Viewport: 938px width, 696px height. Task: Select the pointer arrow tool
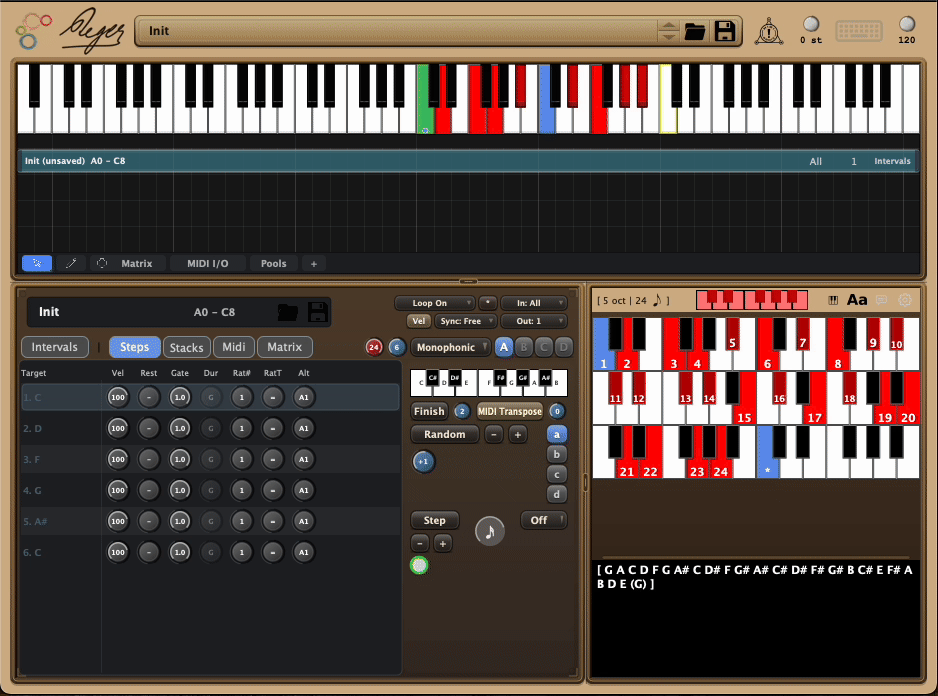pyautogui.click(x=37, y=263)
